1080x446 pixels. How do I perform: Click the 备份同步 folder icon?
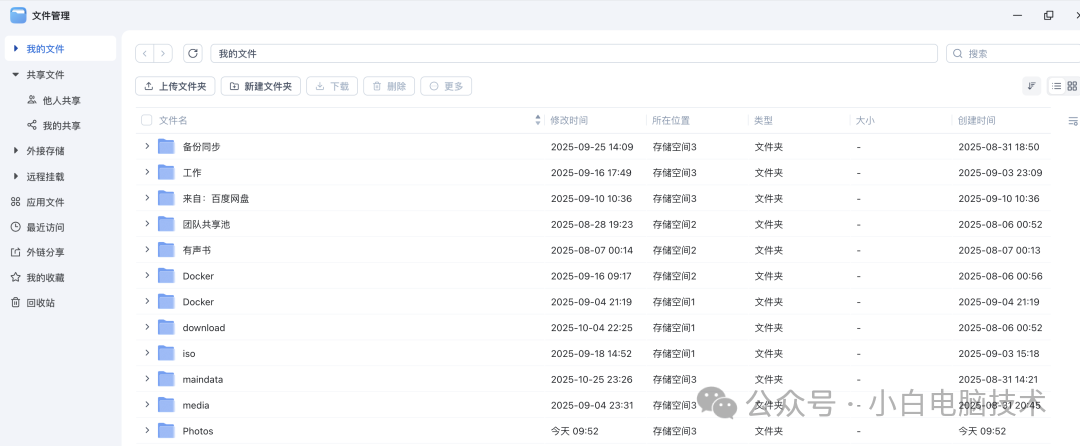pyautogui.click(x=166, y=147)
